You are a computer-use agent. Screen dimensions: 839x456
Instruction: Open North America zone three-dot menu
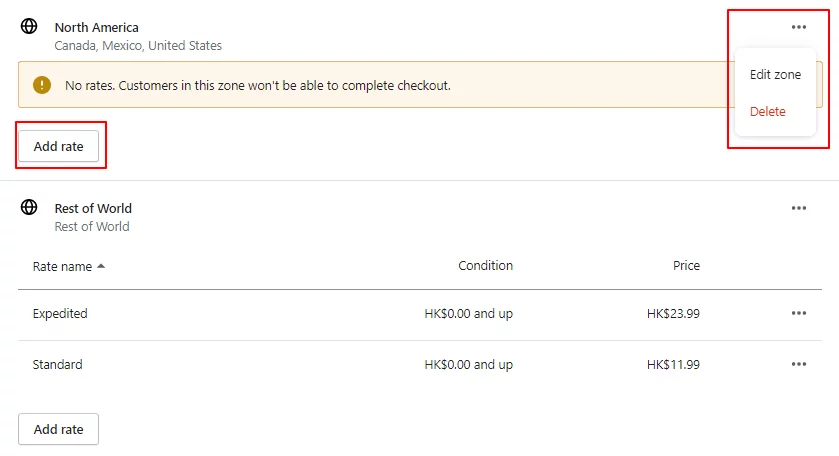tap(798, 27)
